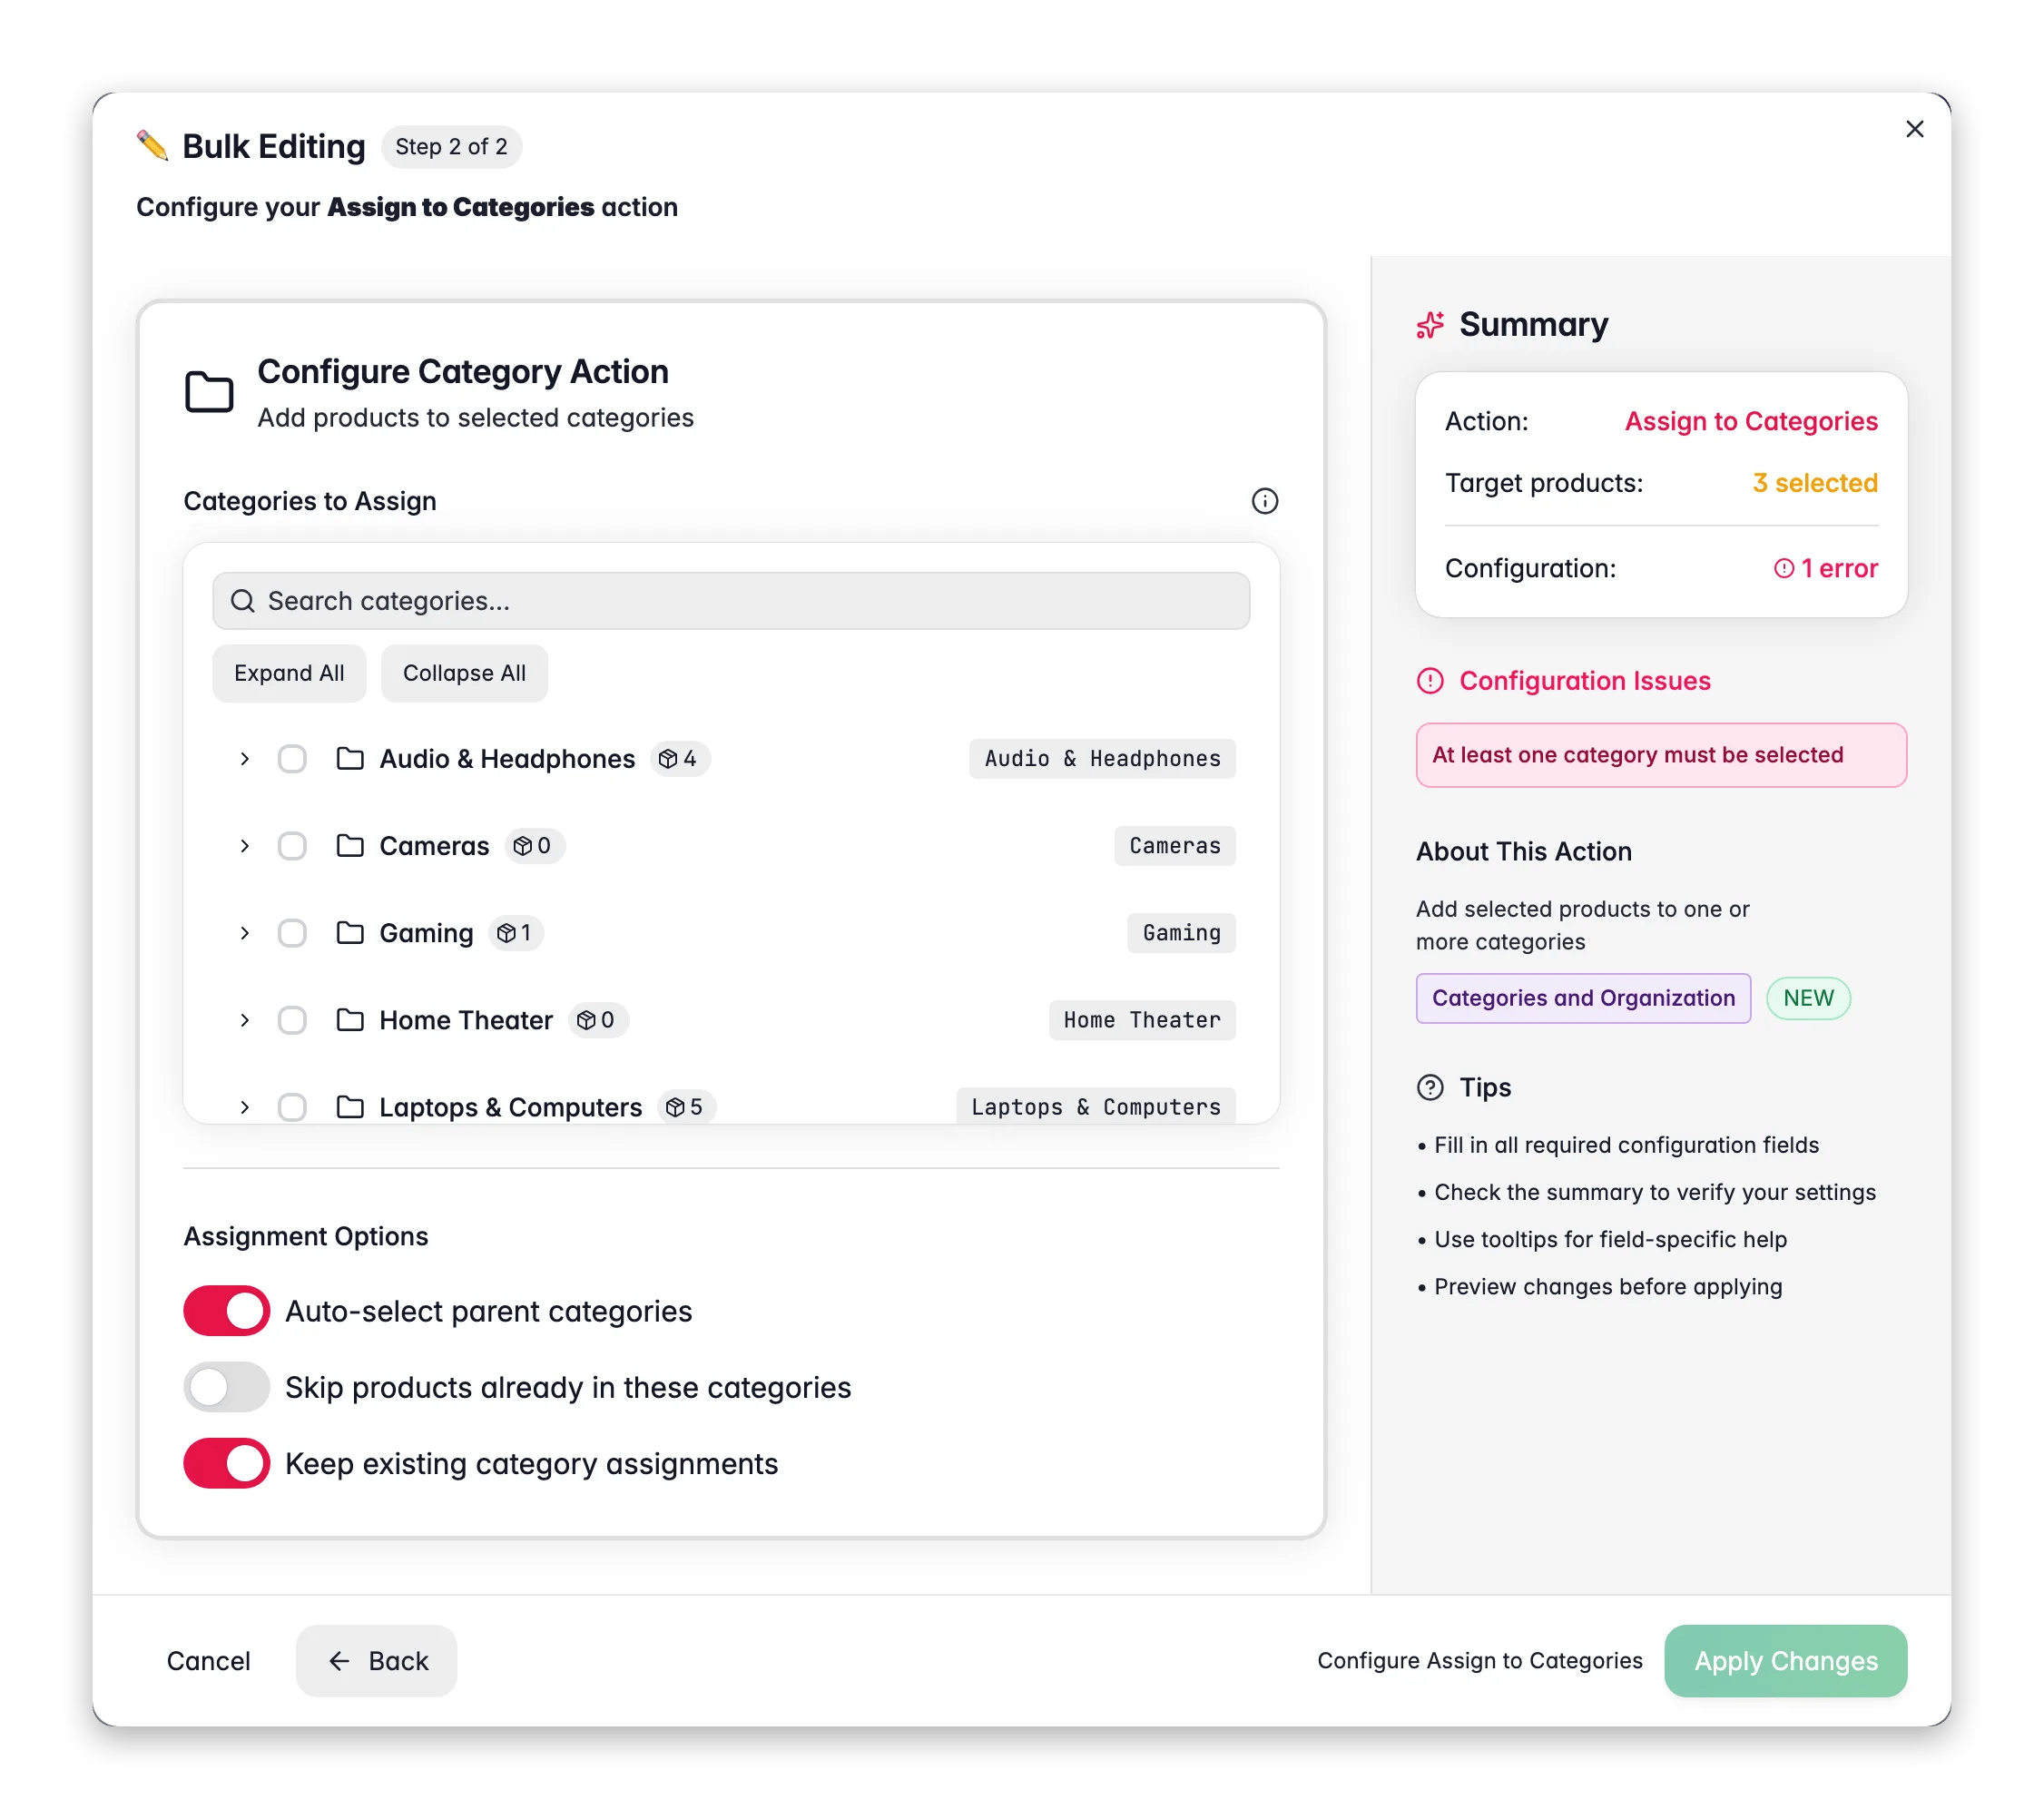
Task: Click the 'Assign to Categories' action value
Action: coord(1751,421)
